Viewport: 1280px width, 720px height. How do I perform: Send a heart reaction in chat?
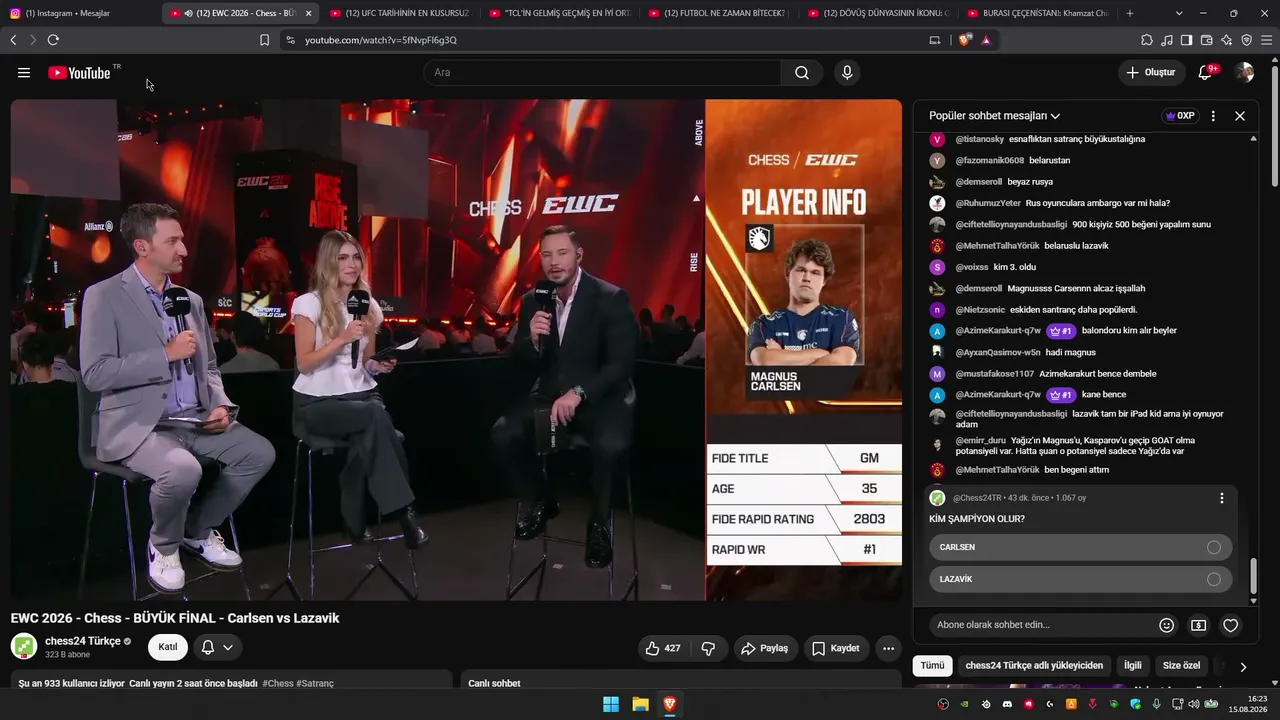click(x=1231, y=625)
